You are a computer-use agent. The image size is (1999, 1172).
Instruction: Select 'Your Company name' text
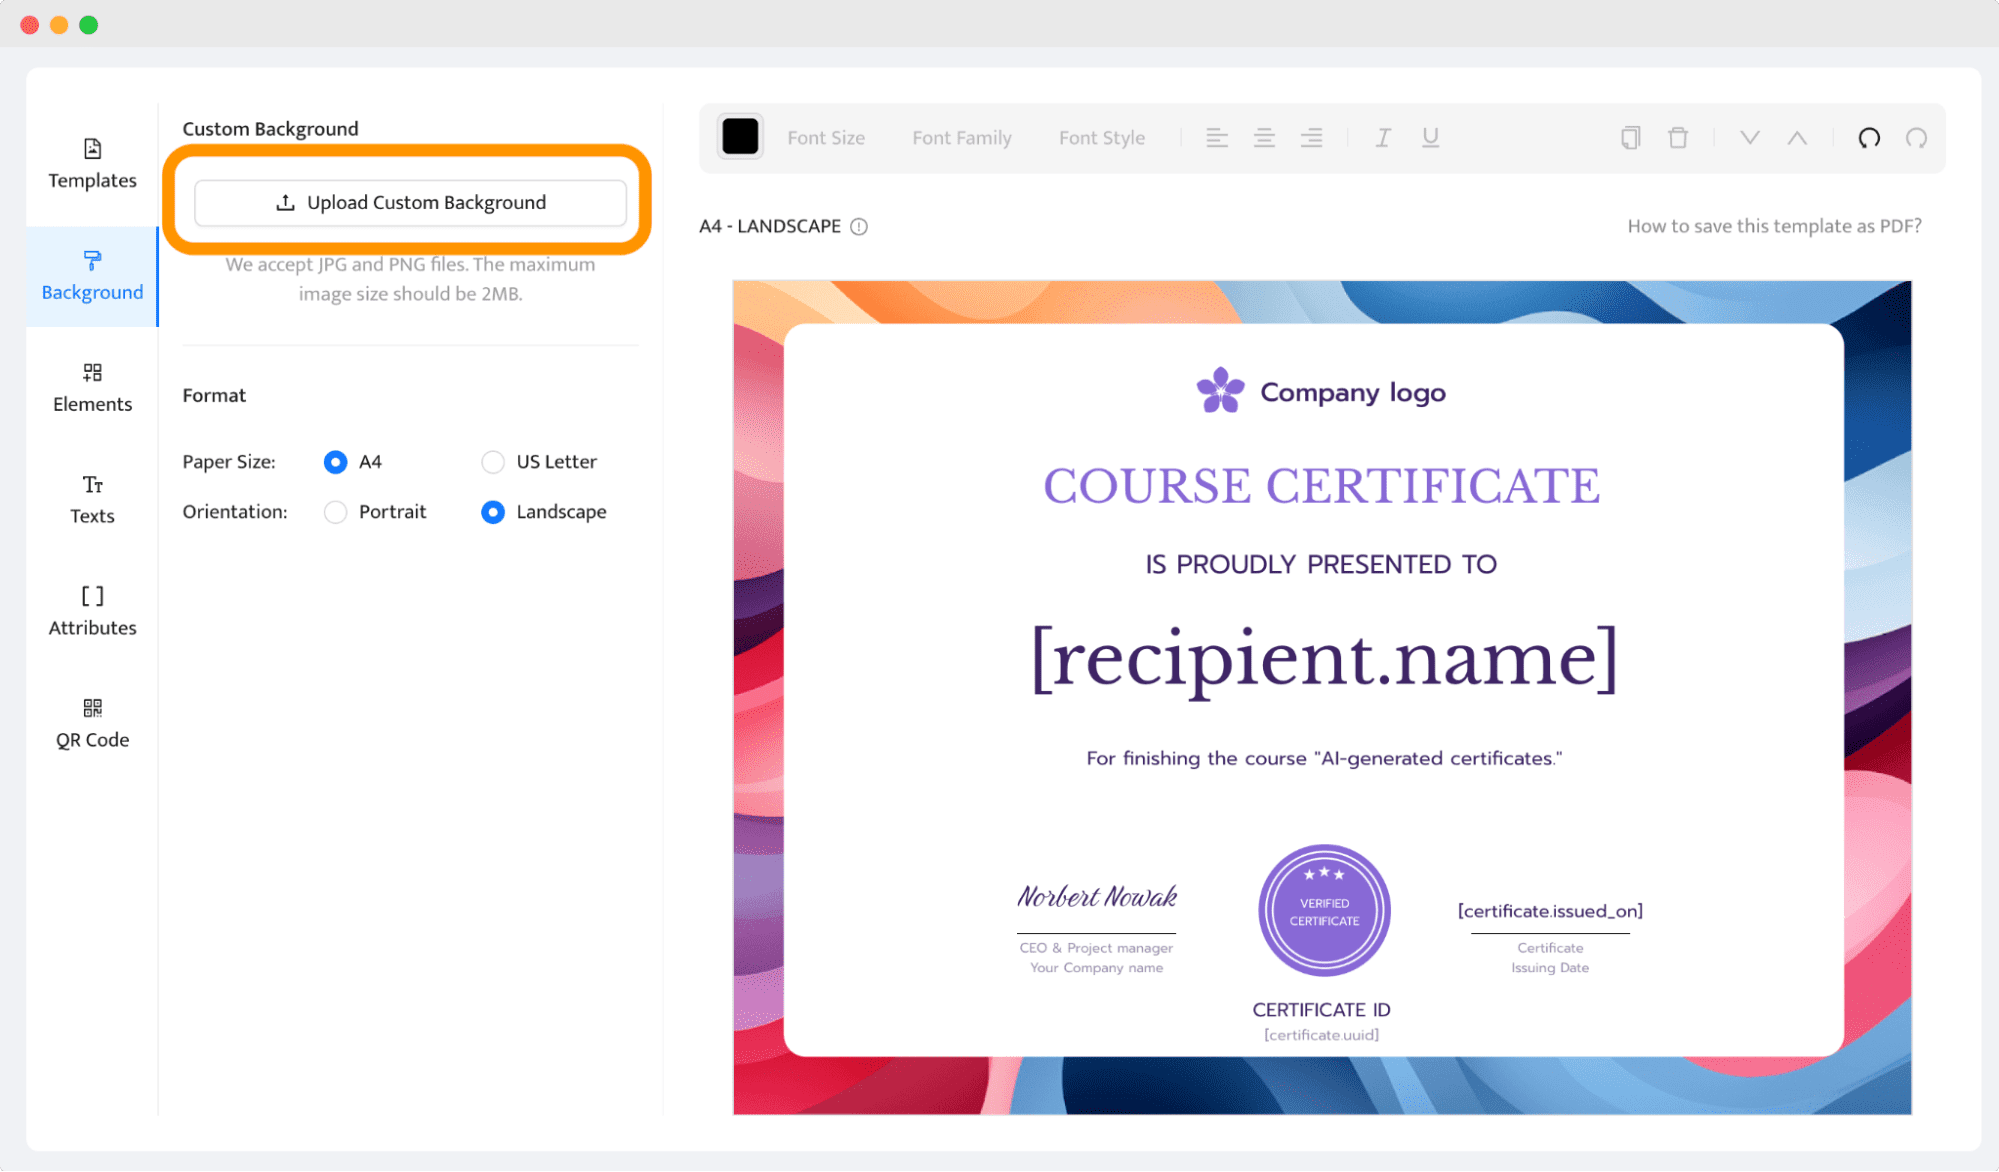(x=1096, y=968)
